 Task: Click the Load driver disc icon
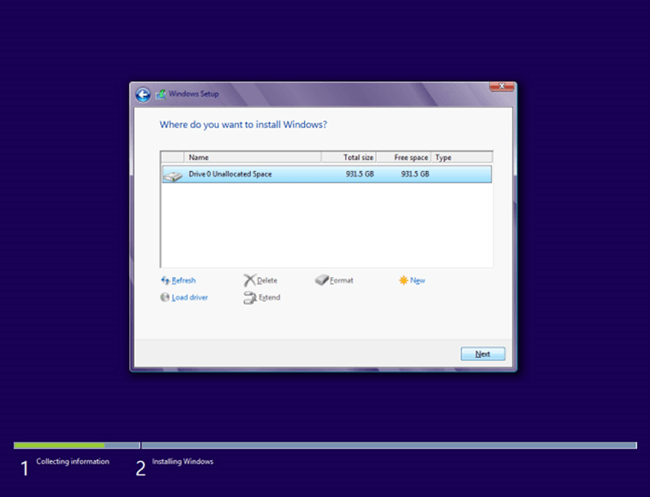pos(165,297)
